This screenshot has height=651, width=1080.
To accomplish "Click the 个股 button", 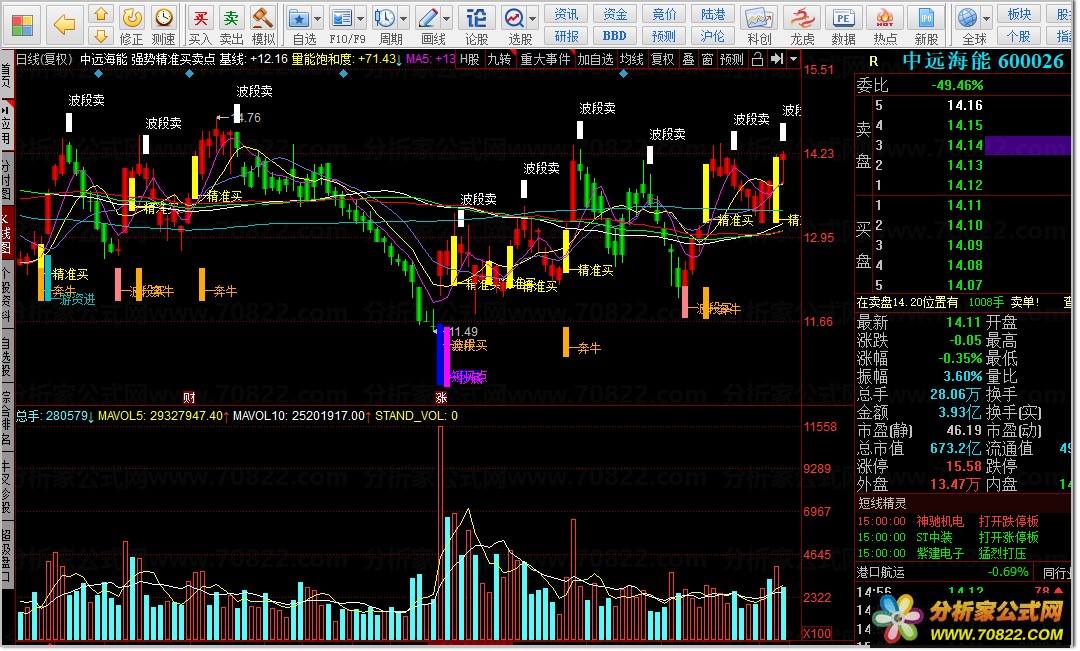I will [1019, 36].
